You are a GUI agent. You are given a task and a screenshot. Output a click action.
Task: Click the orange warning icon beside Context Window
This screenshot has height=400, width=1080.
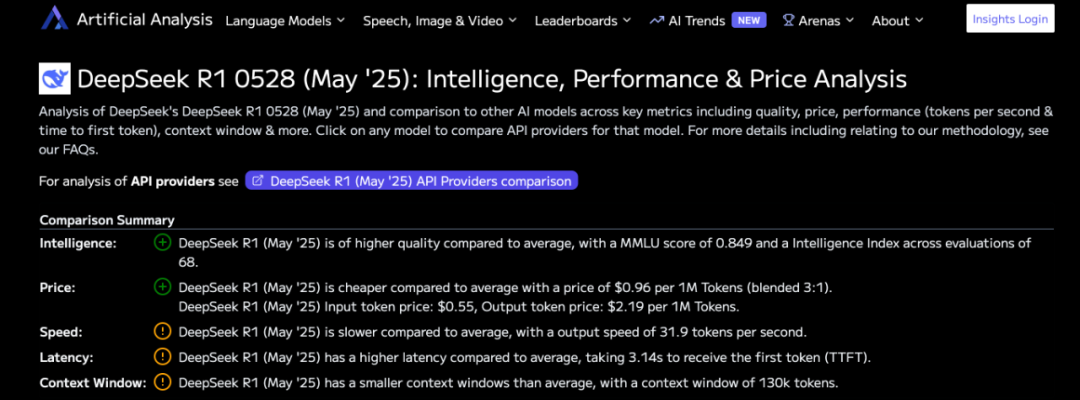[163, 382]
